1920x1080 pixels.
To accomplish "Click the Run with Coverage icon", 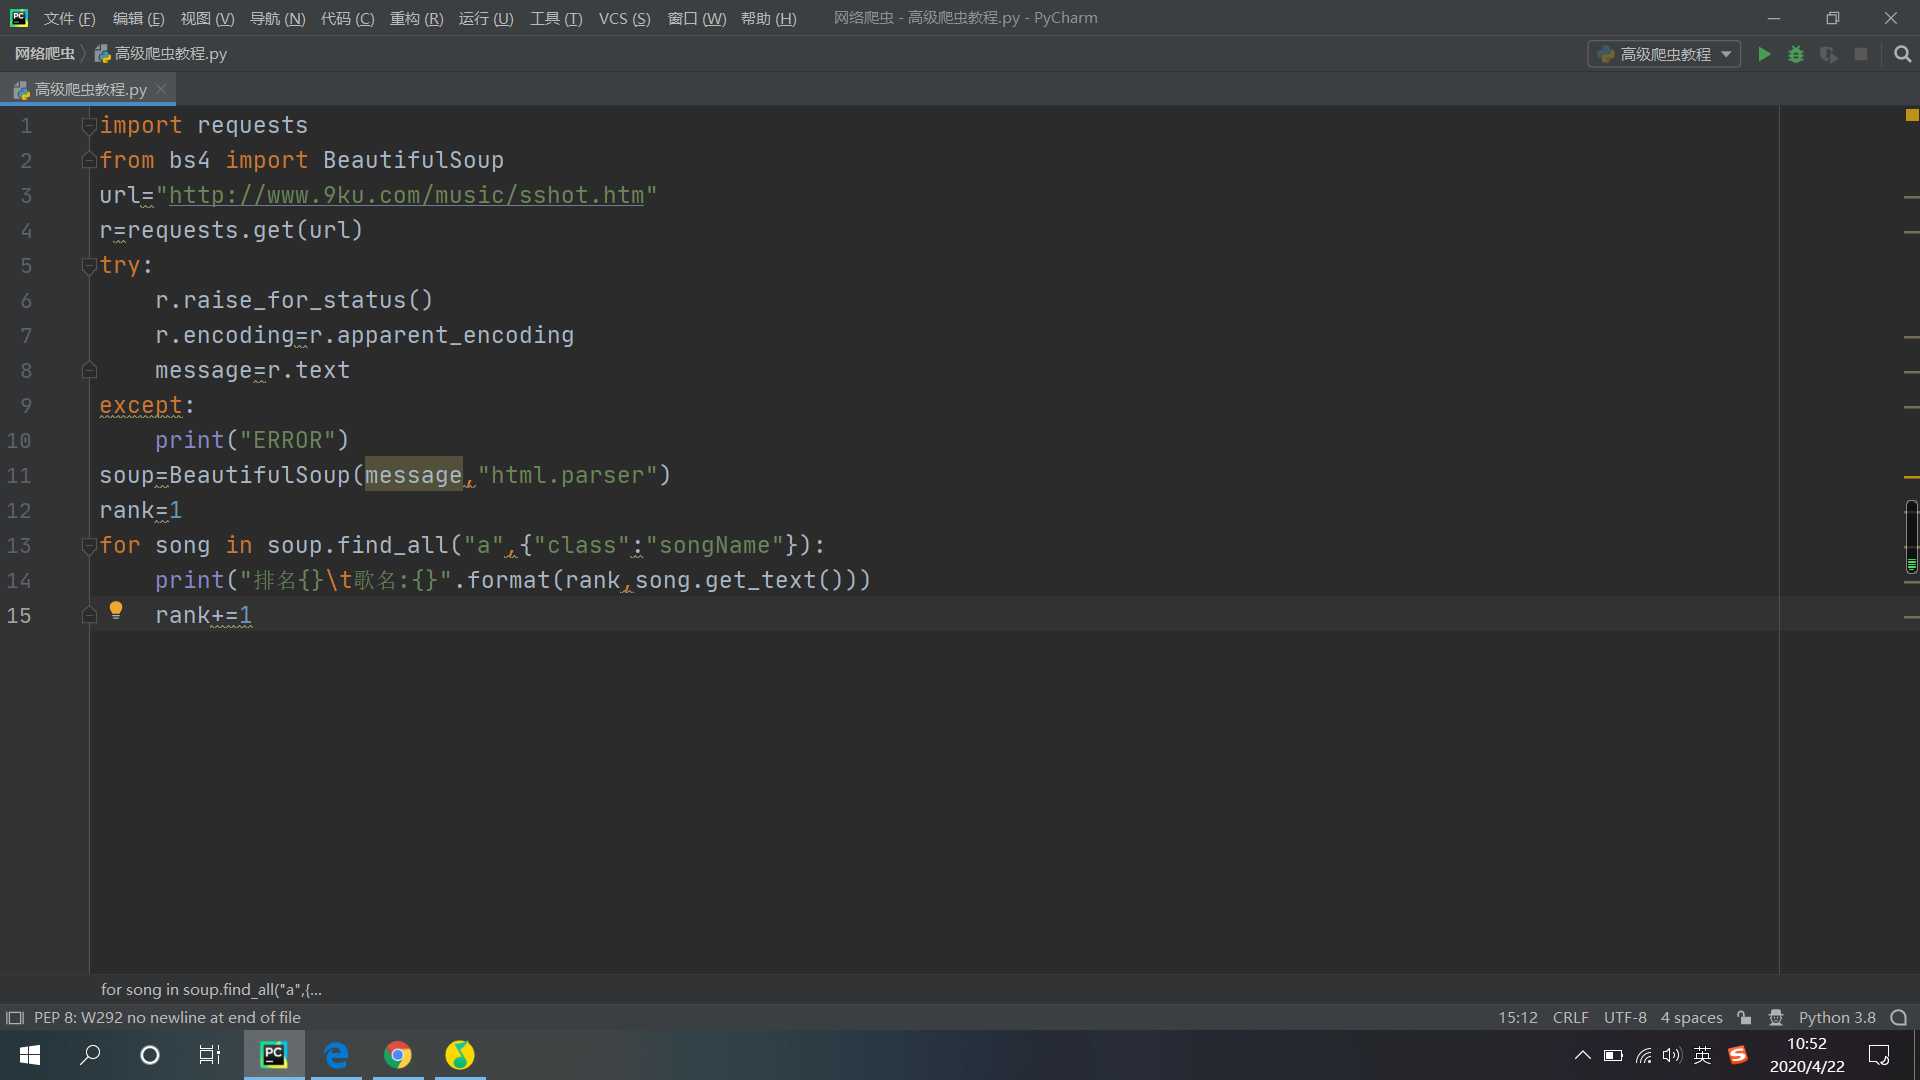I will (x=1828, y=54).
